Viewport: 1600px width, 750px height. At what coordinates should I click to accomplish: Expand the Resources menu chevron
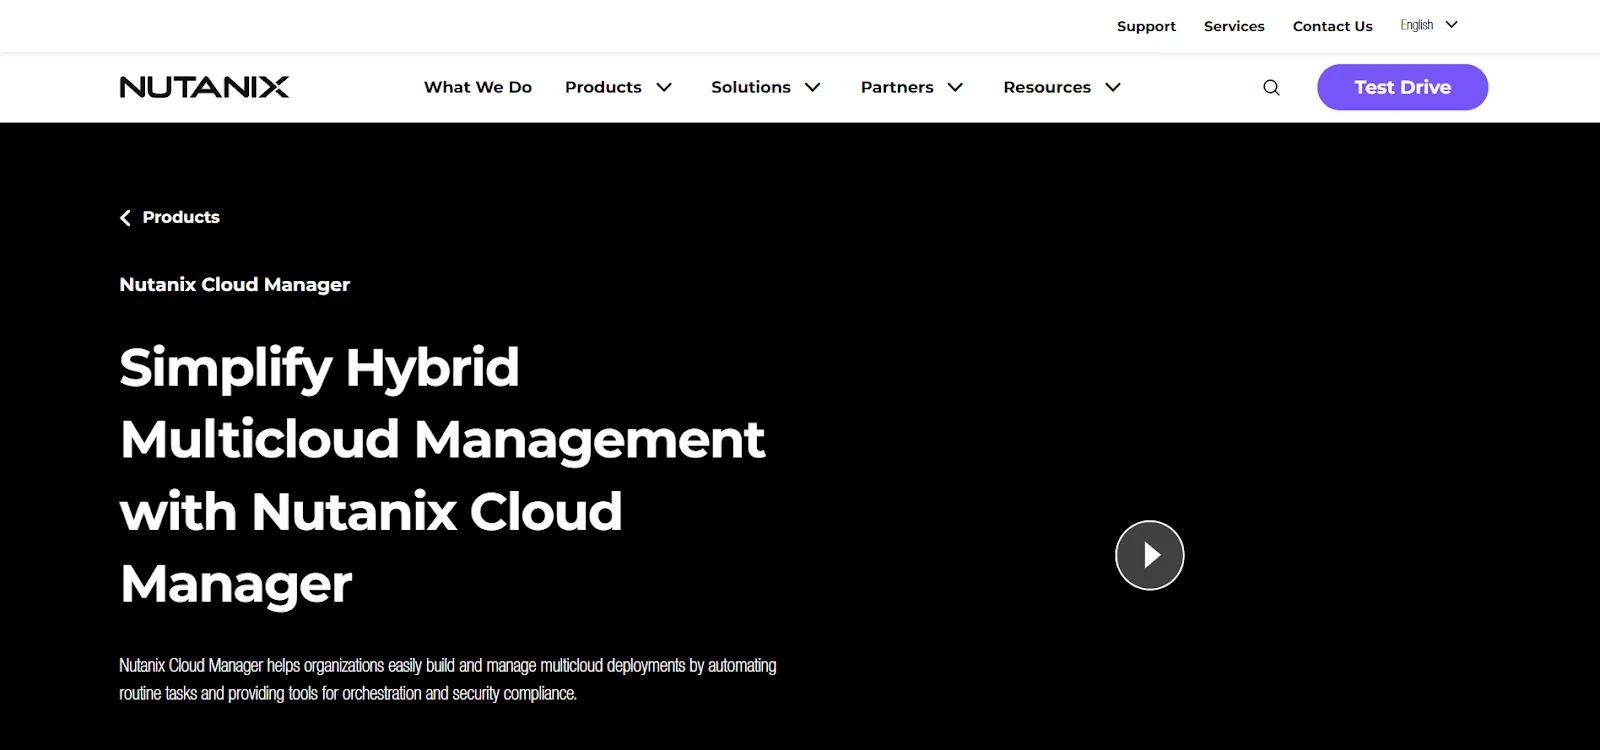[x=1113, y=87]
